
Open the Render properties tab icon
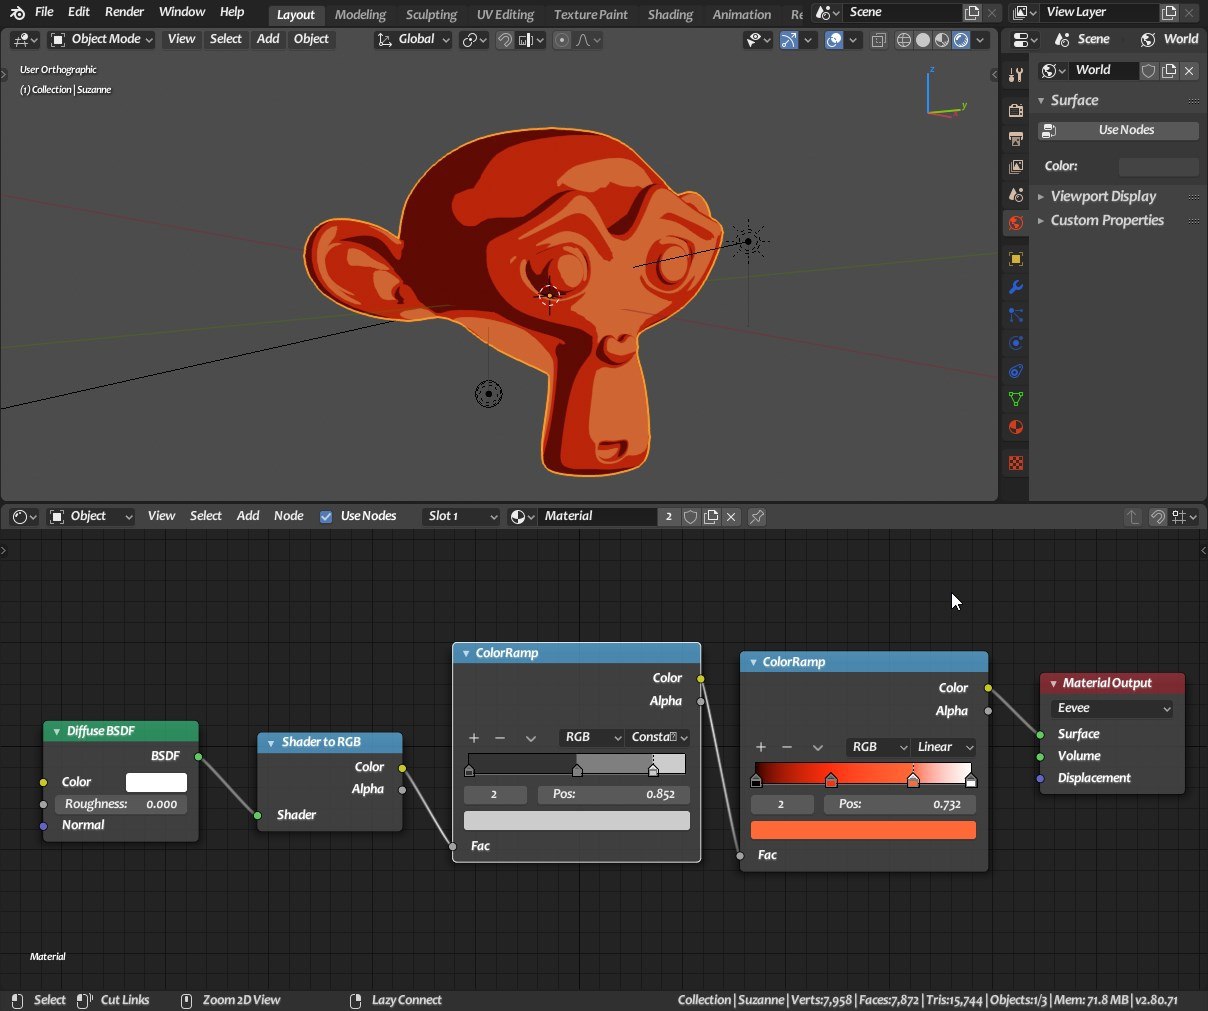pos(1015,110)
